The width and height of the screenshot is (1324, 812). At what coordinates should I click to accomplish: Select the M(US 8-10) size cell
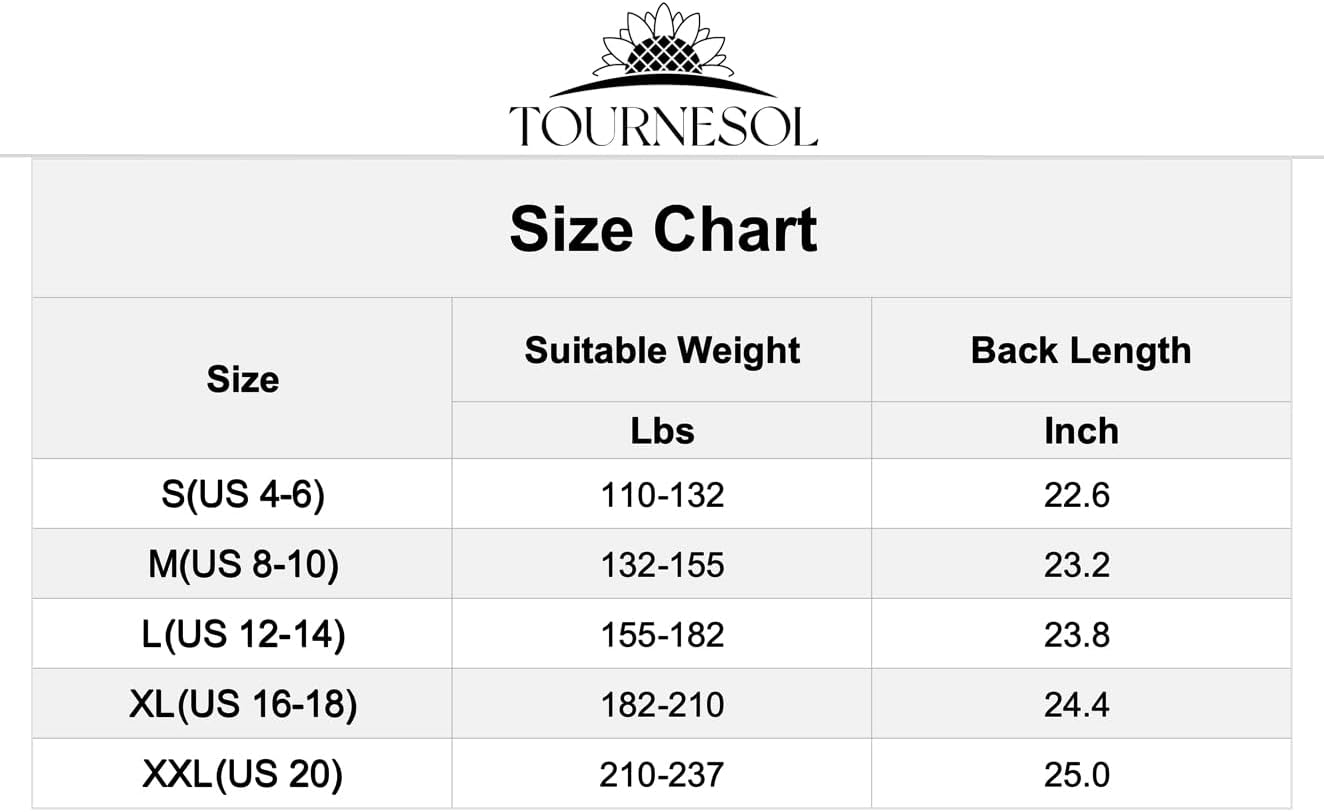pyautogui.click(x=243, y=565)
